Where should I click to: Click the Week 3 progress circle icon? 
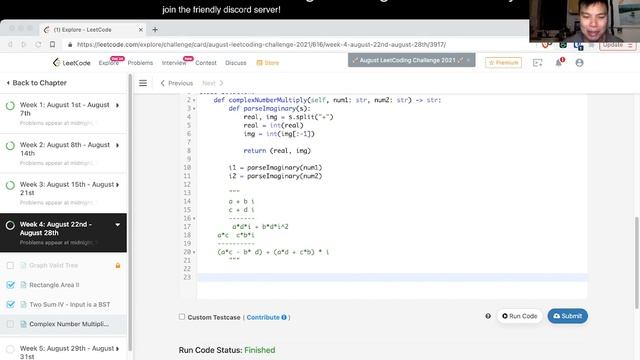tap(10, 185)
